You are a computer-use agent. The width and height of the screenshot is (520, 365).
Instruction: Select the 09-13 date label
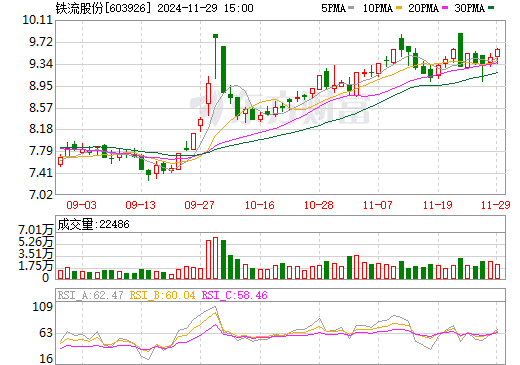[140, 205]
